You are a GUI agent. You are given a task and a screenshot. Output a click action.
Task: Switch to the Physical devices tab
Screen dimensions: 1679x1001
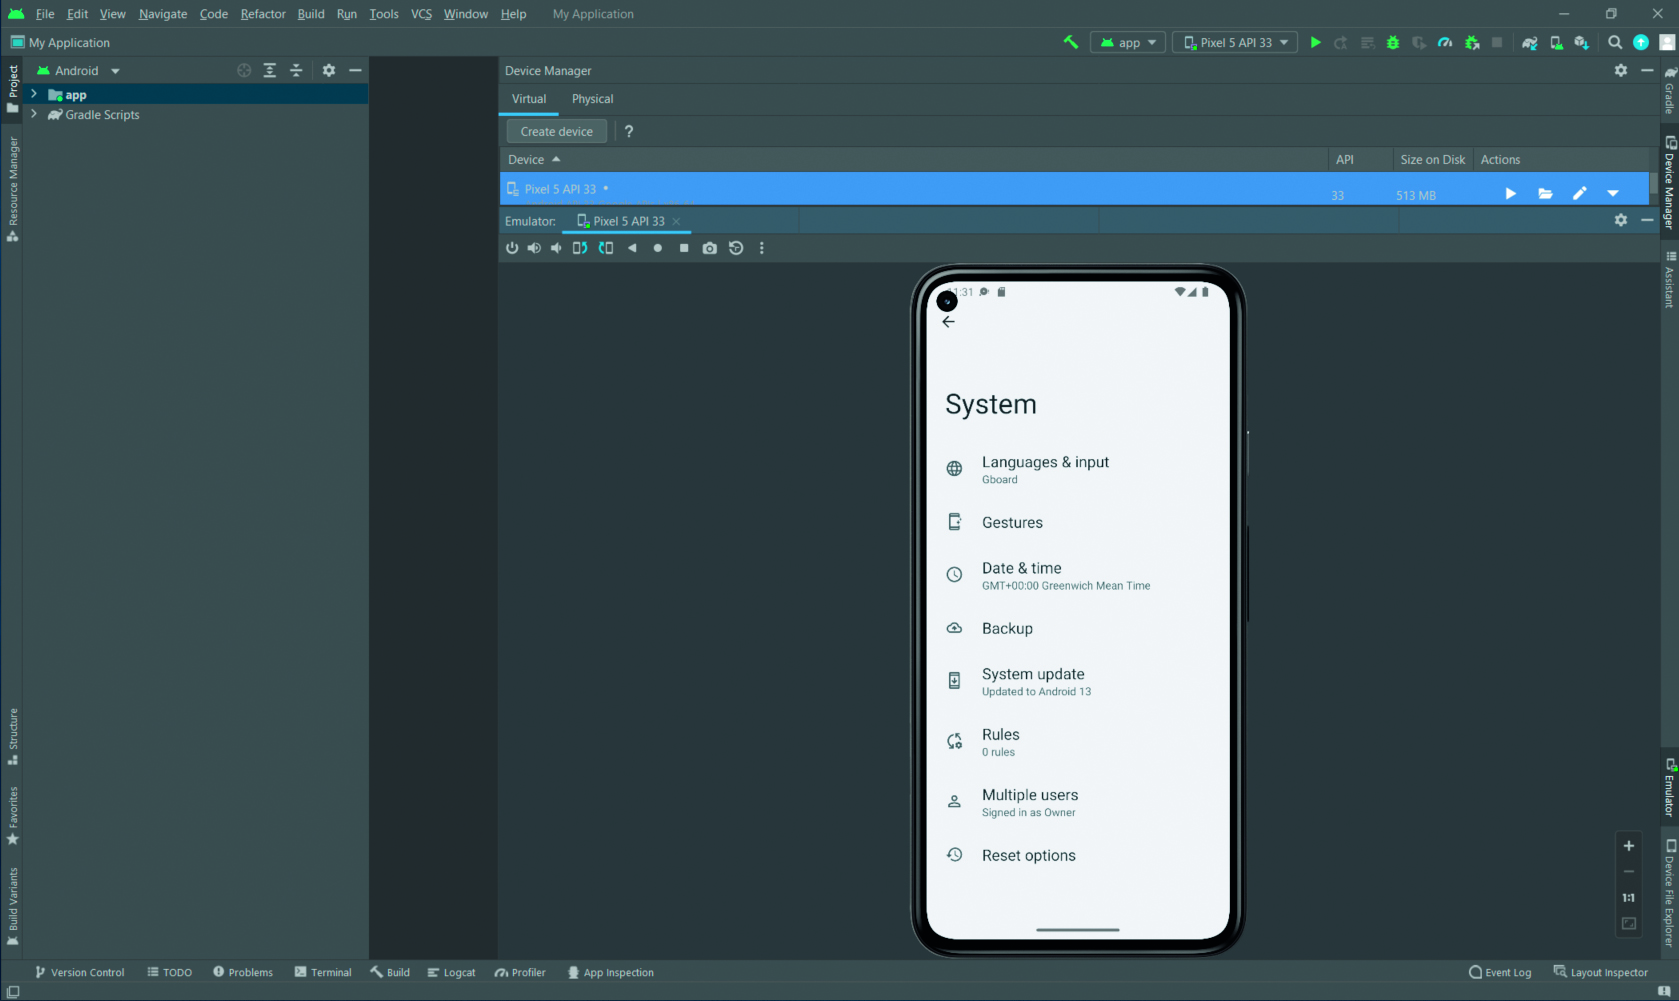pyautogui.click(x=592, y=99)
